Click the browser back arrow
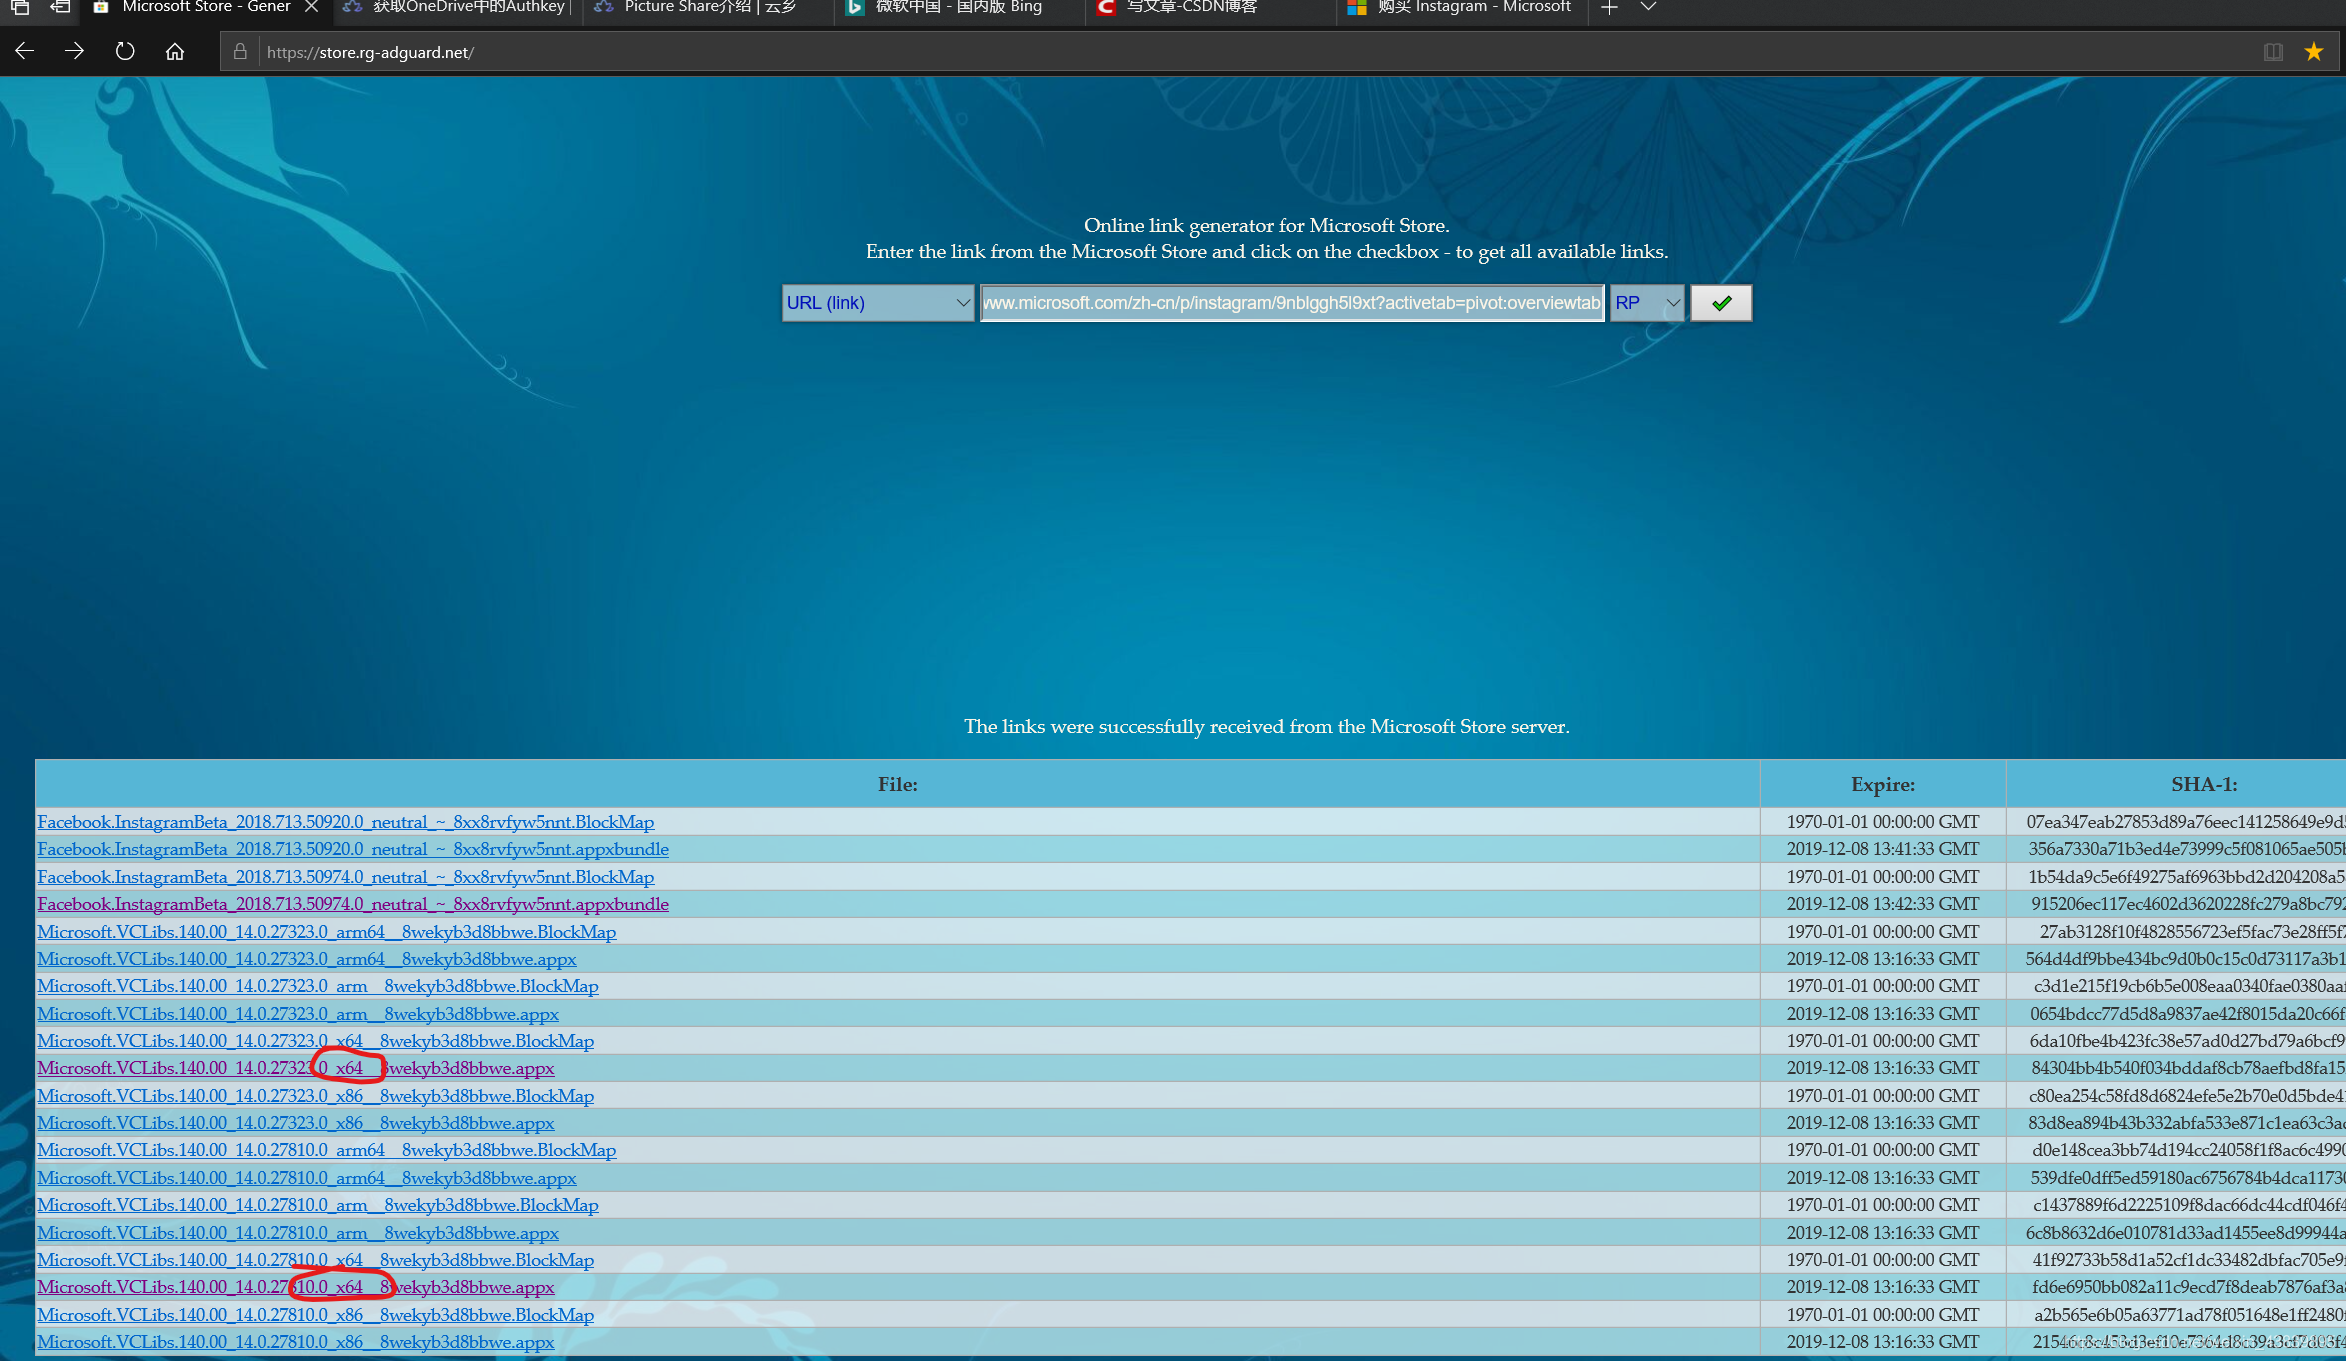 [25, 51]
